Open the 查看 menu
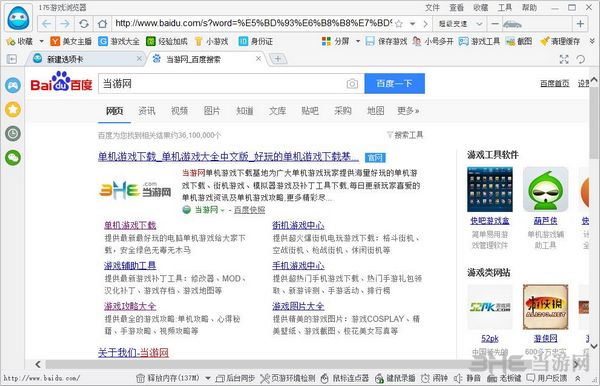Screen dimensions: 600x386 [x=457, y=7]
